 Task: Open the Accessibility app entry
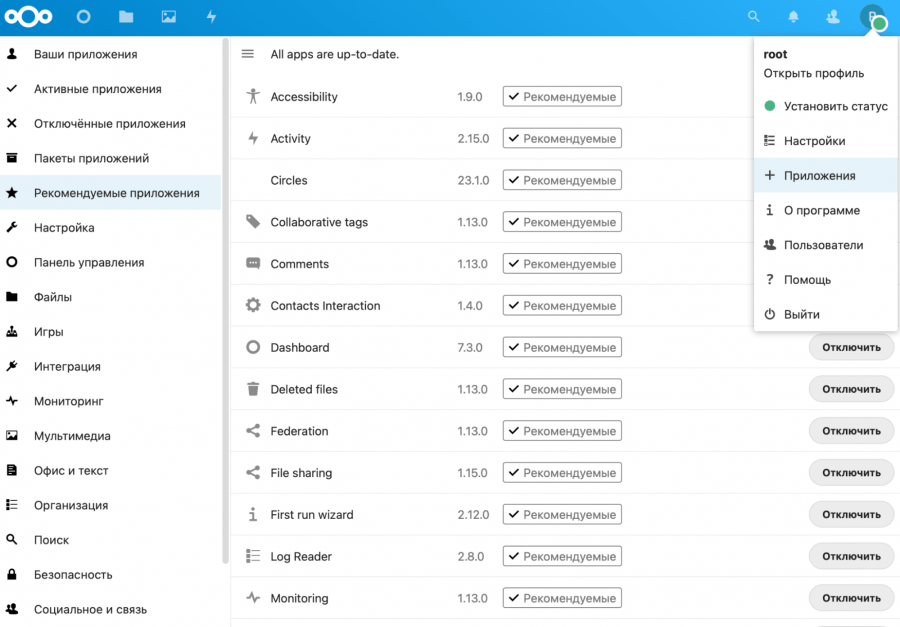coord(304,97)
